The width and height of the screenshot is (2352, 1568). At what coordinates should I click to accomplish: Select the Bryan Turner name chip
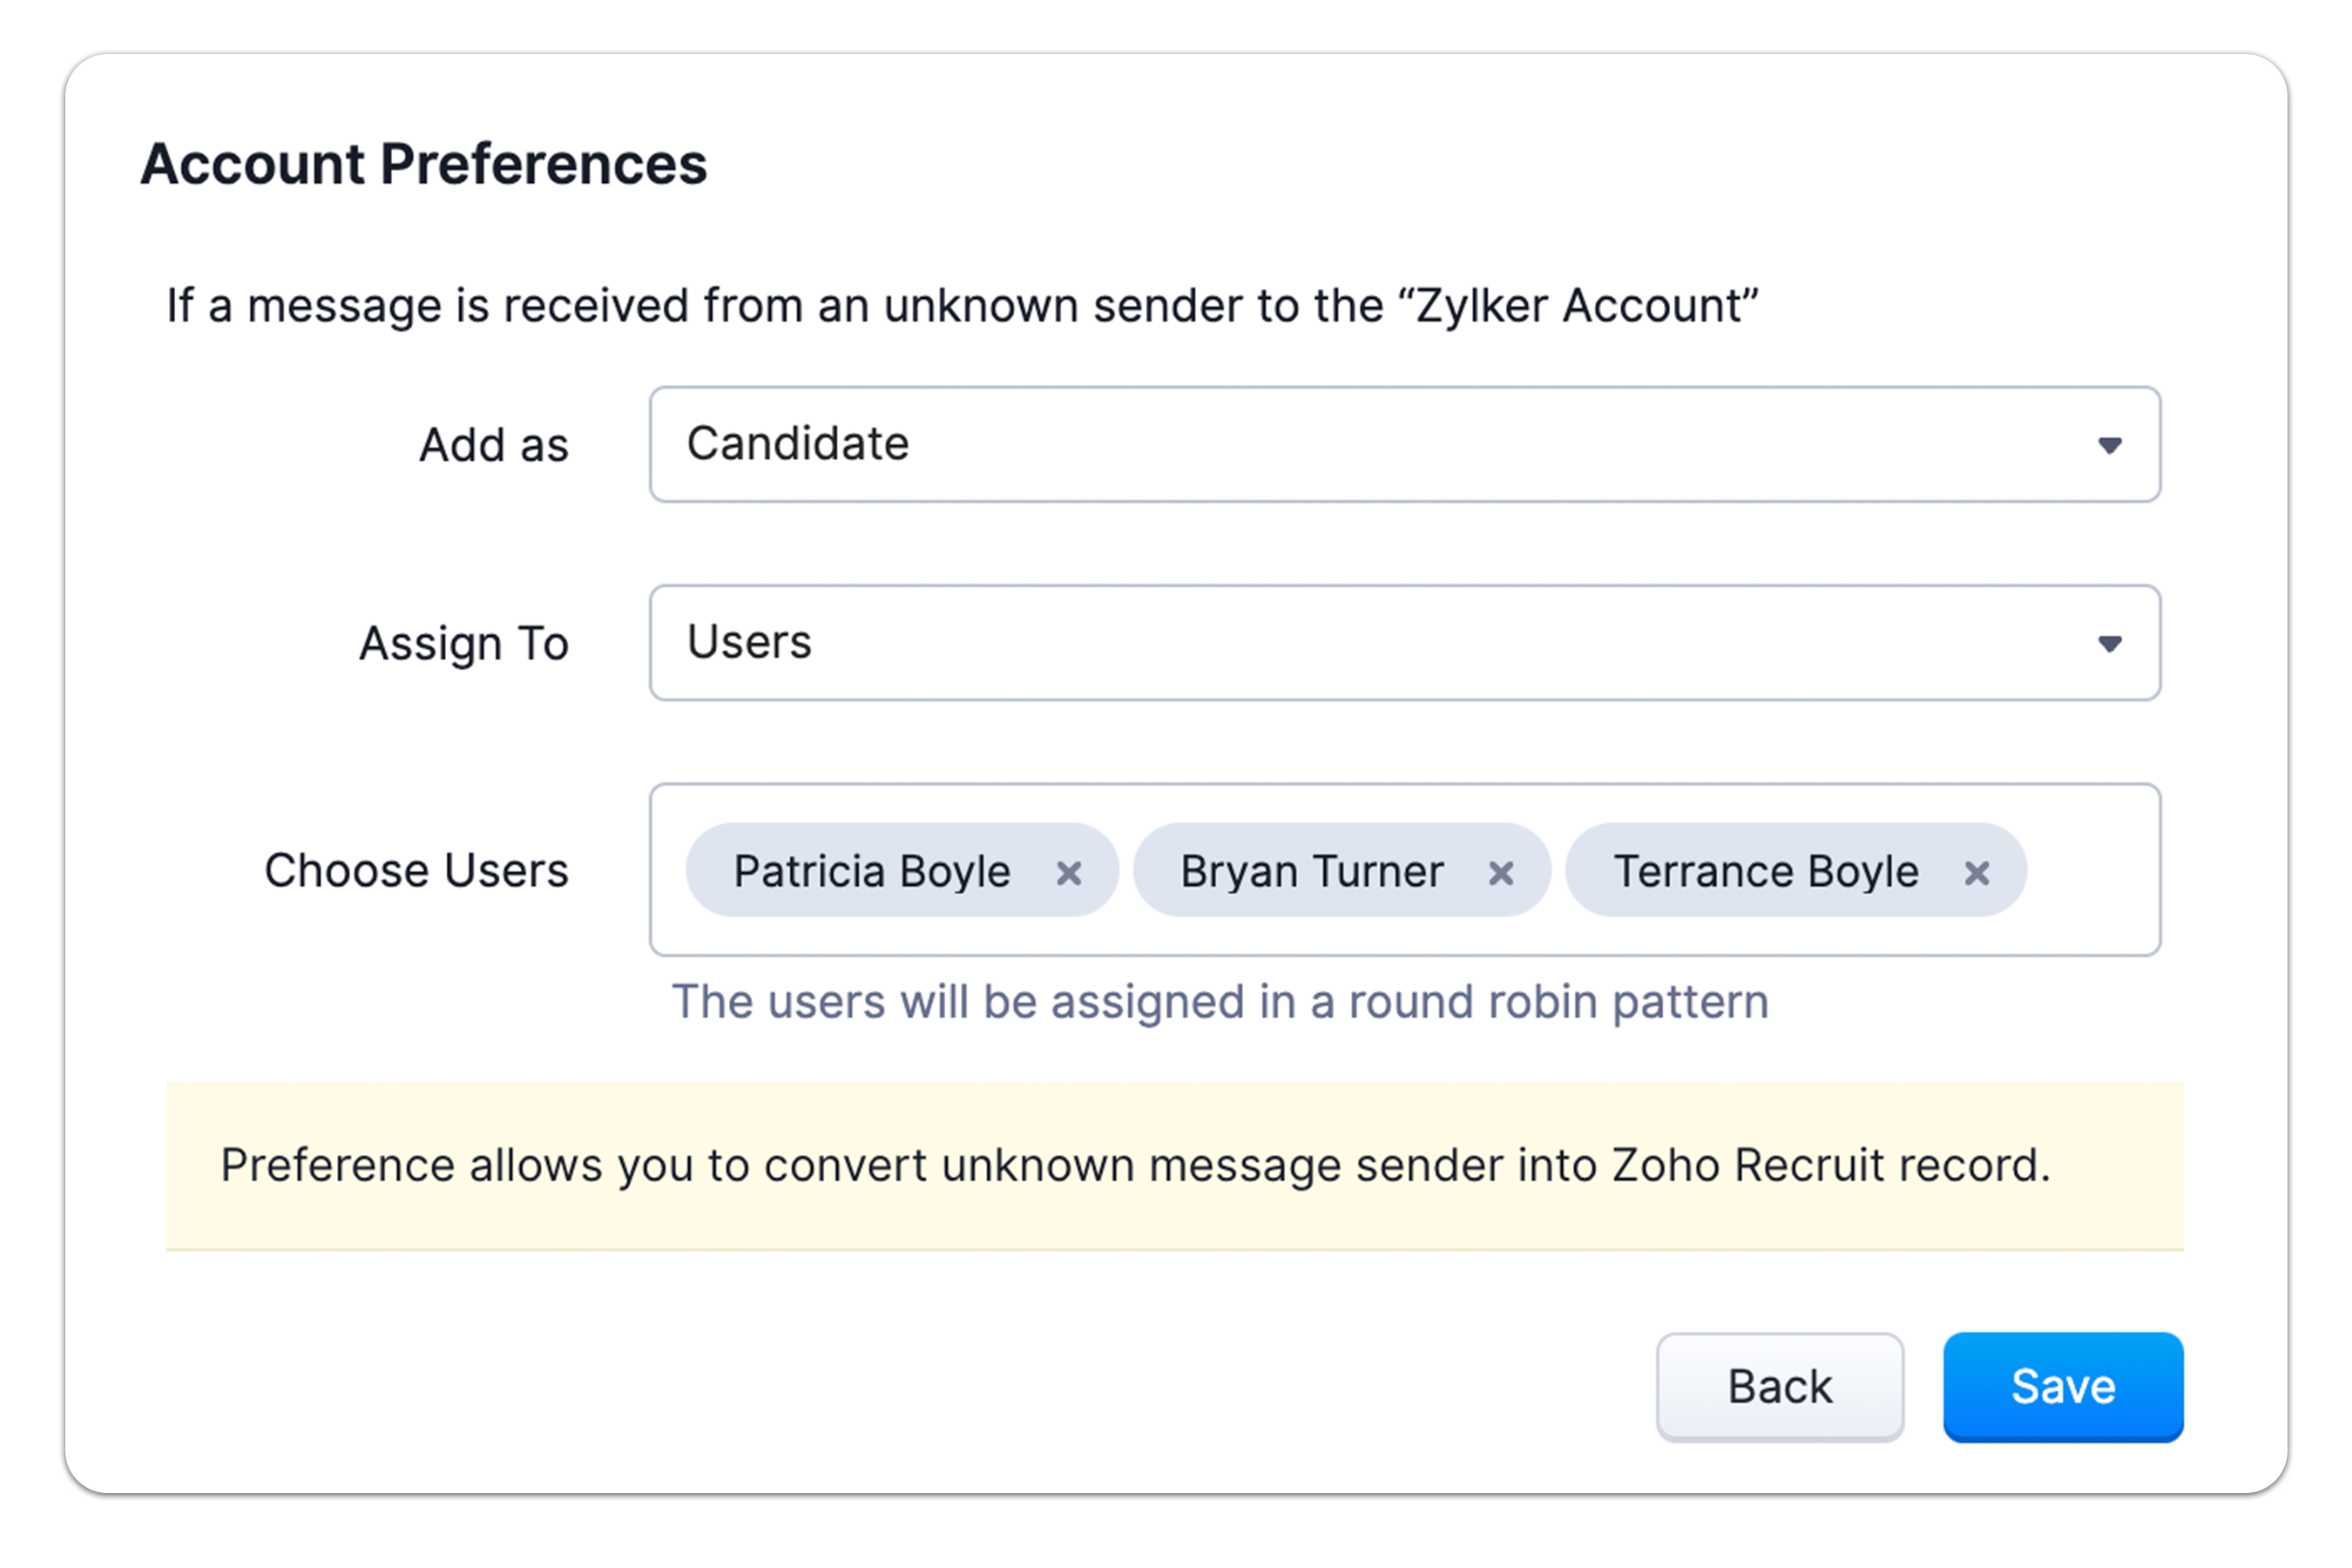click(x=1311, y=871)
